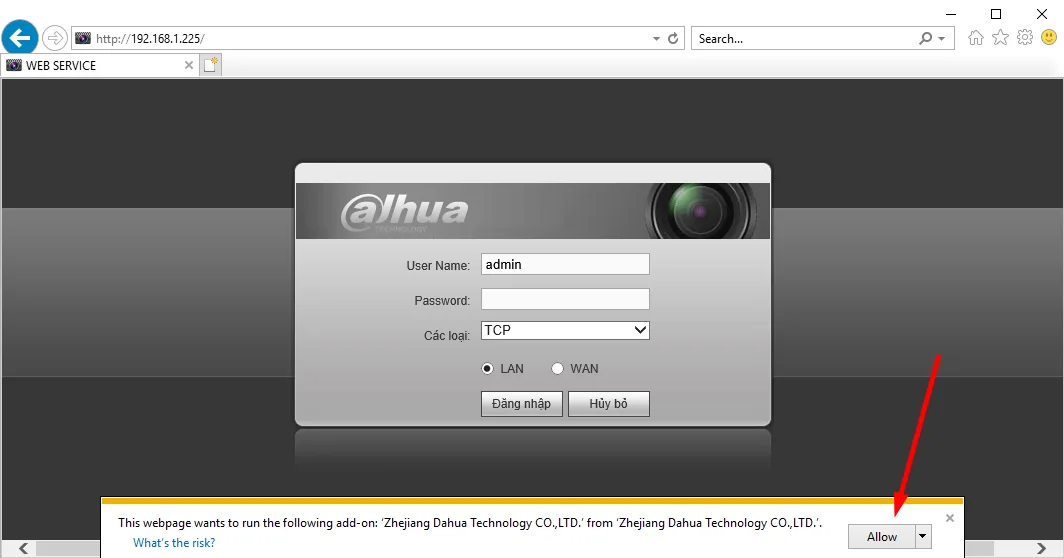Minimize the browser window
Screen dimensions: 1064x558
pyautogui.click(x=951, y=14)
